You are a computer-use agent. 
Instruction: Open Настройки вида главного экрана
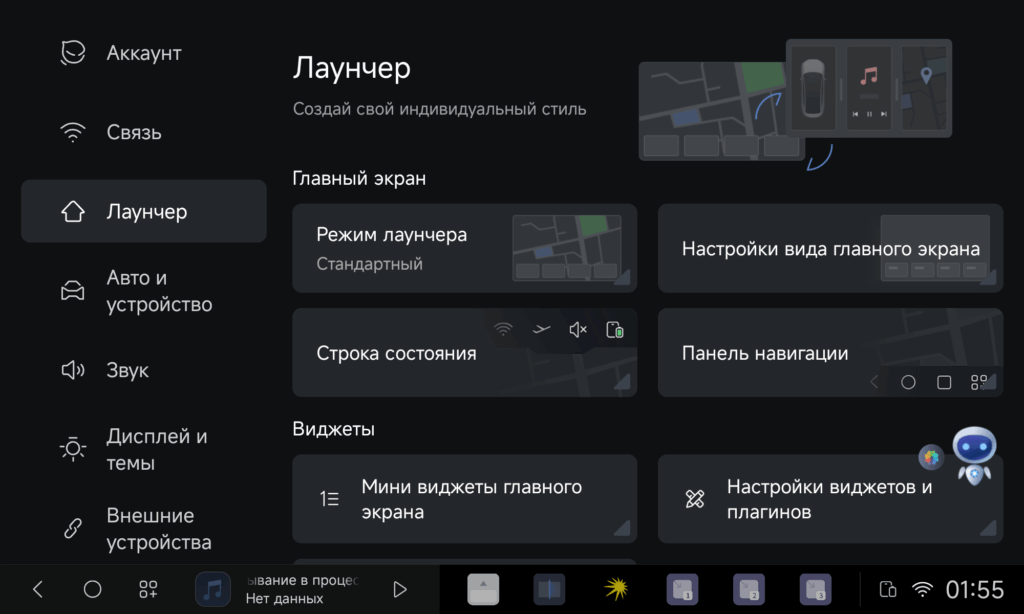coord(830,248)
